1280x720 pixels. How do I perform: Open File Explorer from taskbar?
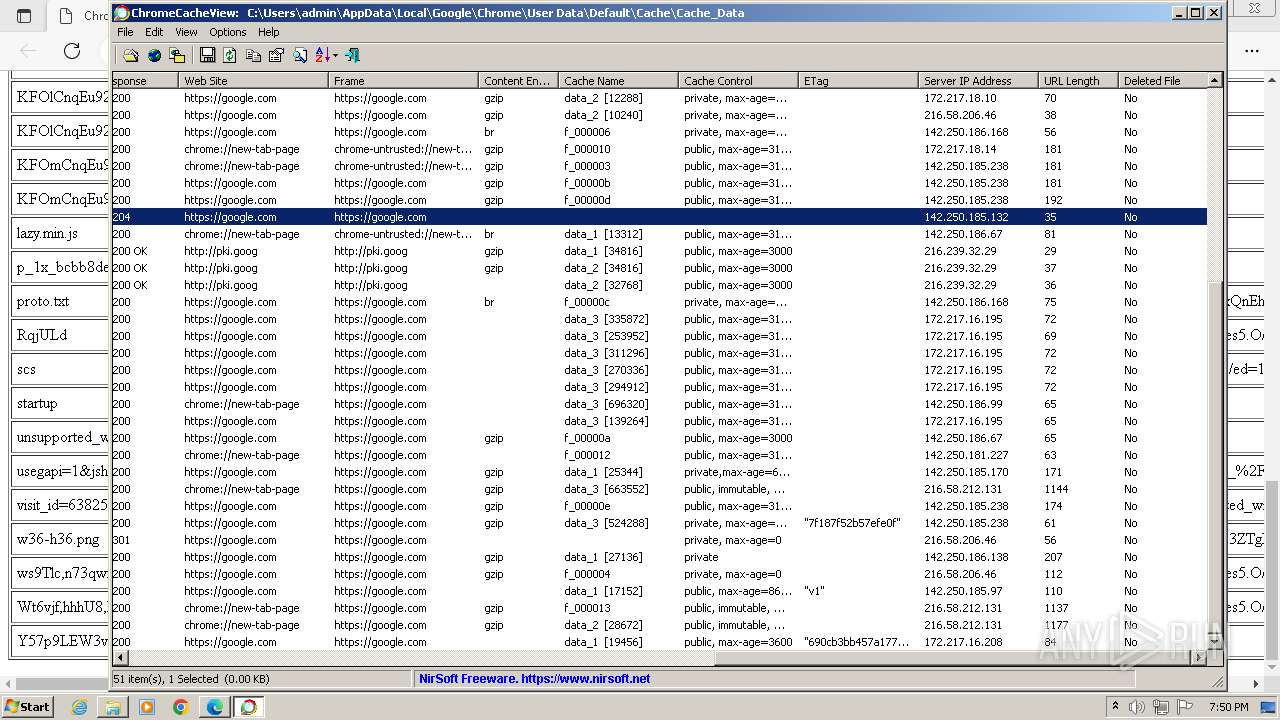(x=113, y=707)
